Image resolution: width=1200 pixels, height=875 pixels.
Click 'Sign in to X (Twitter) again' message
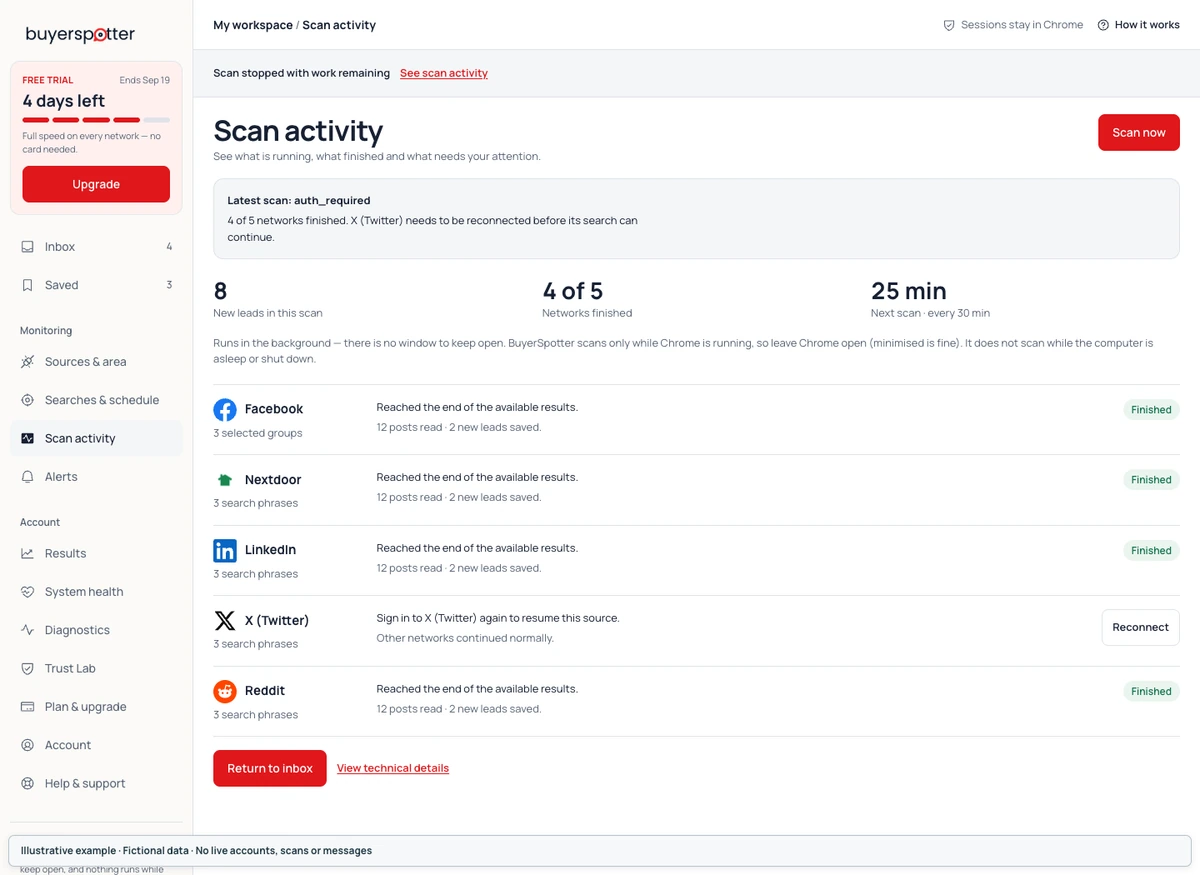click(498, 618)
